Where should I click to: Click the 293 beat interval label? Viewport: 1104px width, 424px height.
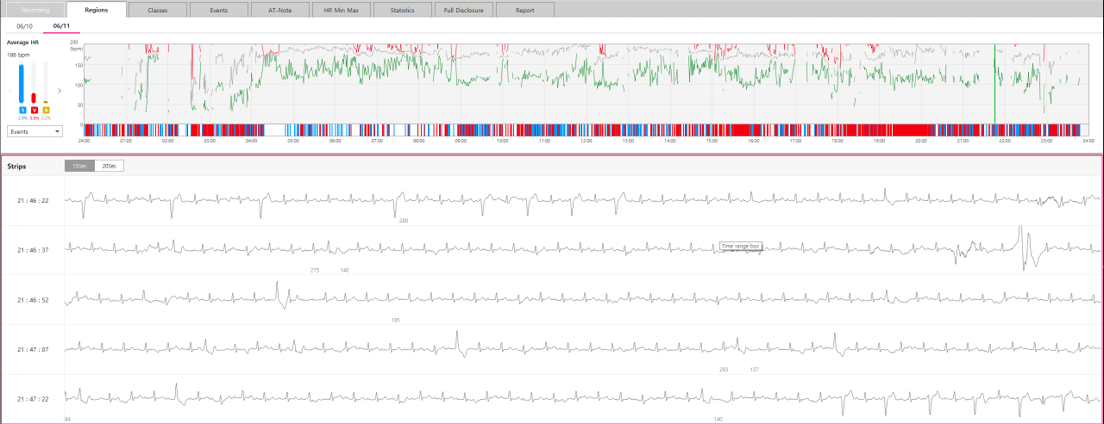click(724, 369)
